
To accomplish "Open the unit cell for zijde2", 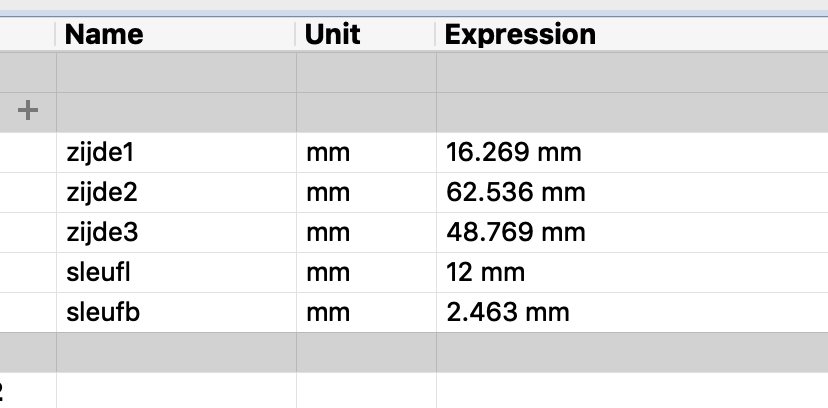I will pyautogui.click(x=328, y=193).
